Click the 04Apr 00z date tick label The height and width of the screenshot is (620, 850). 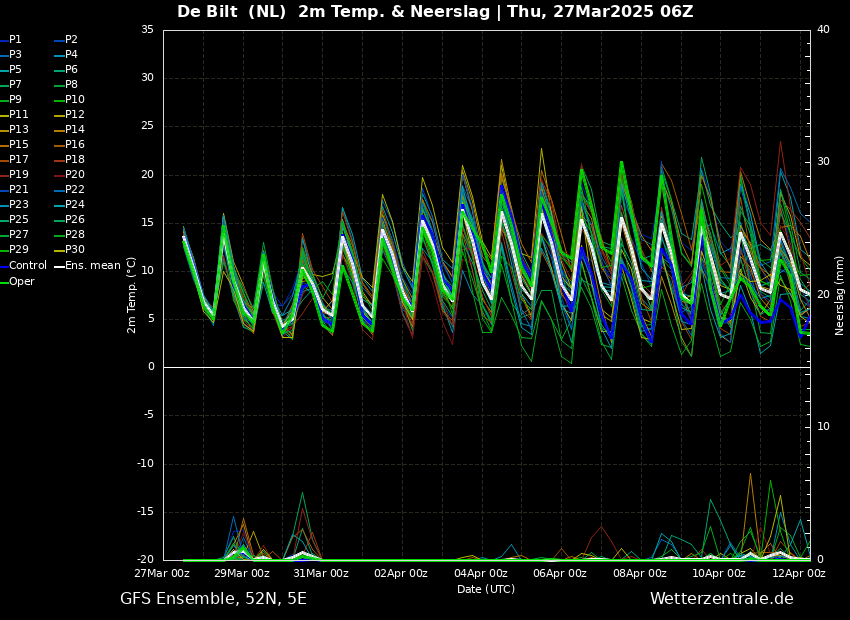coord(482,574)
